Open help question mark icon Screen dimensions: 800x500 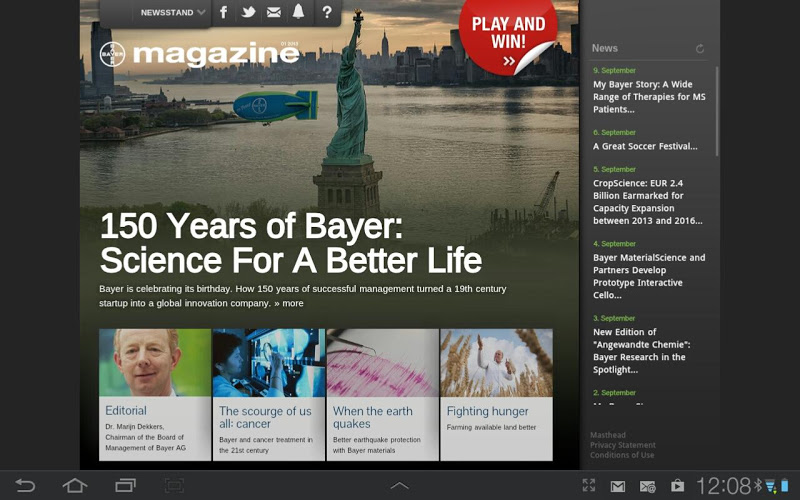click(x=327, y=12)
